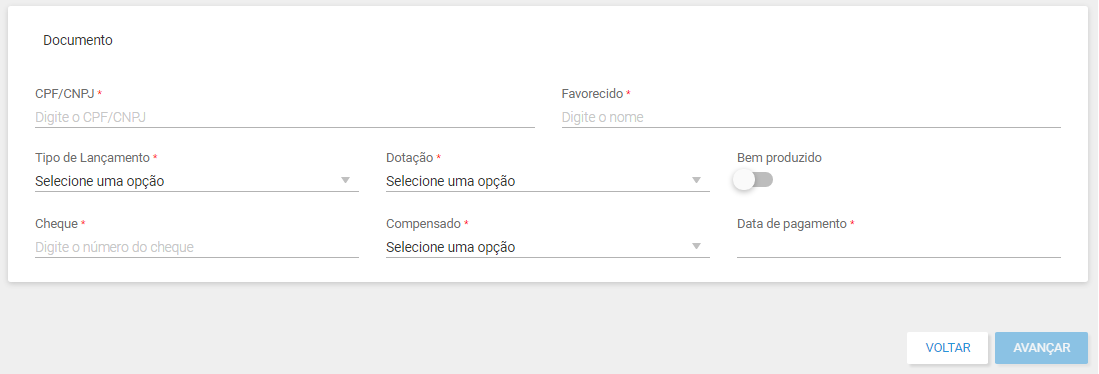Image resolution: width=1099 pixels, height=374 pixels.
Task: Click the Favorecido field label
Action: point(592,93)
